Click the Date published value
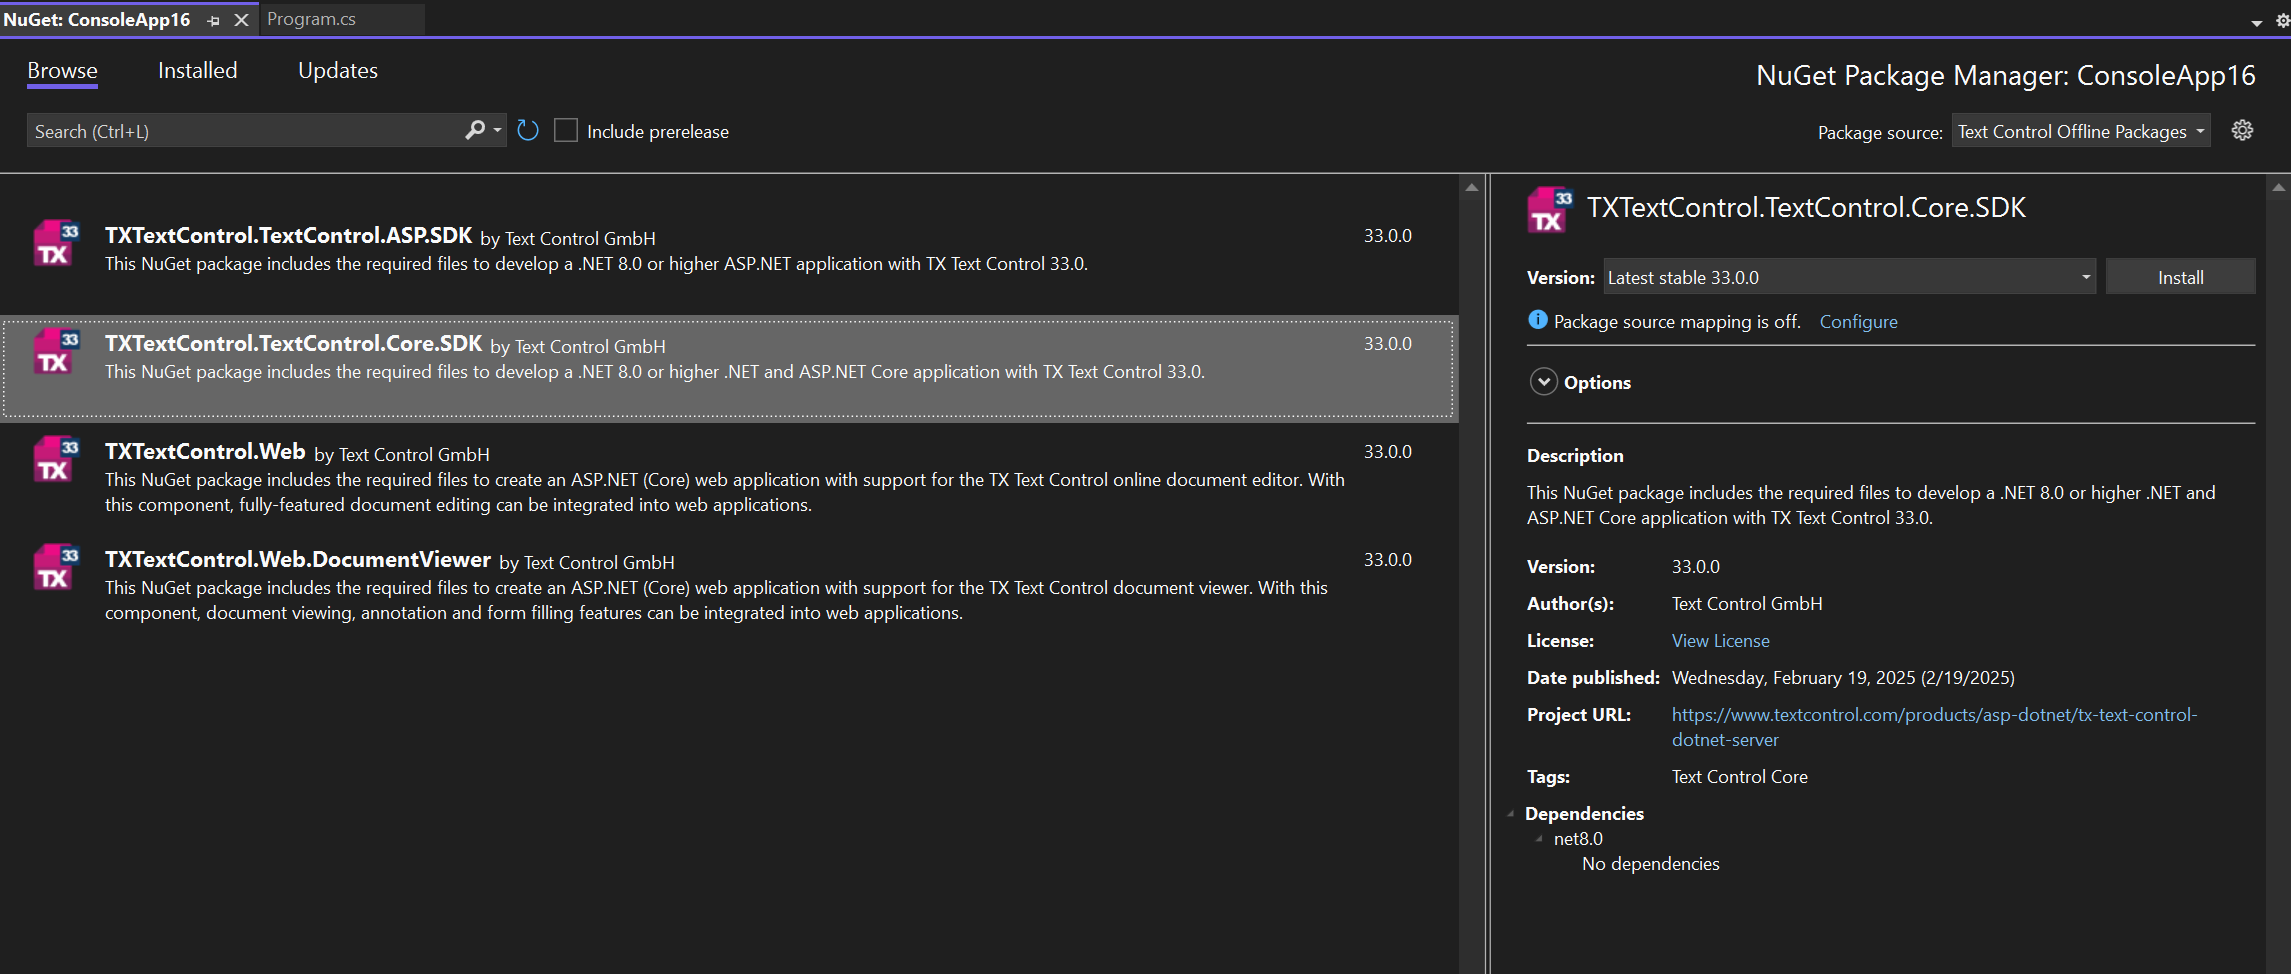This screenshot has width=2291, height=974. 1843,678
